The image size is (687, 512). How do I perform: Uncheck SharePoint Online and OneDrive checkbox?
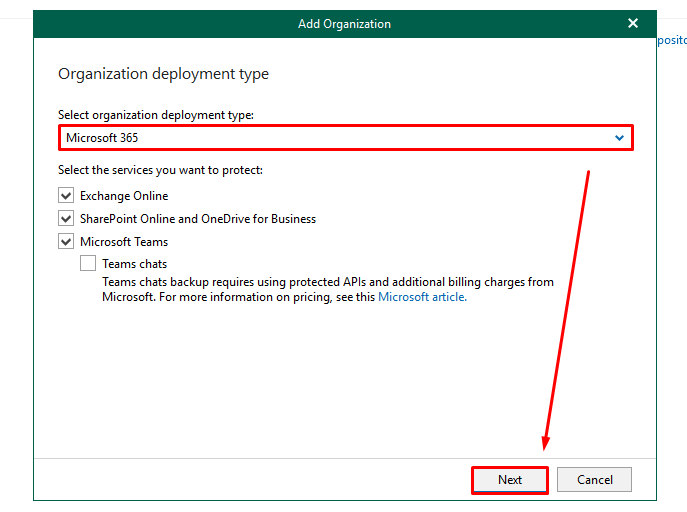click(66, 218)
